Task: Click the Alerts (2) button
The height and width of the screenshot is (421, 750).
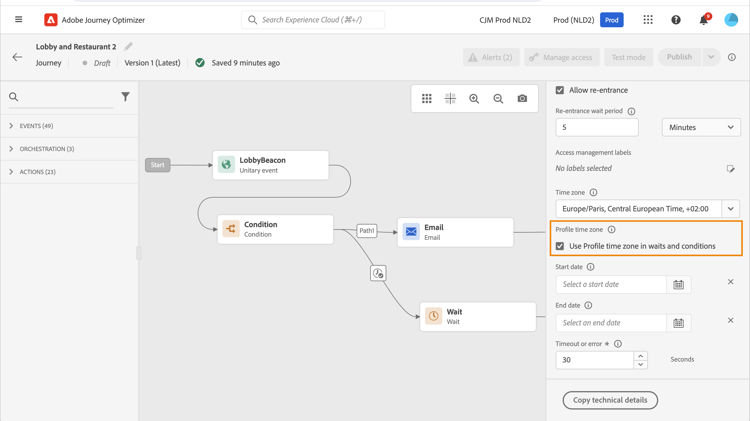Action: pos(491,57)
